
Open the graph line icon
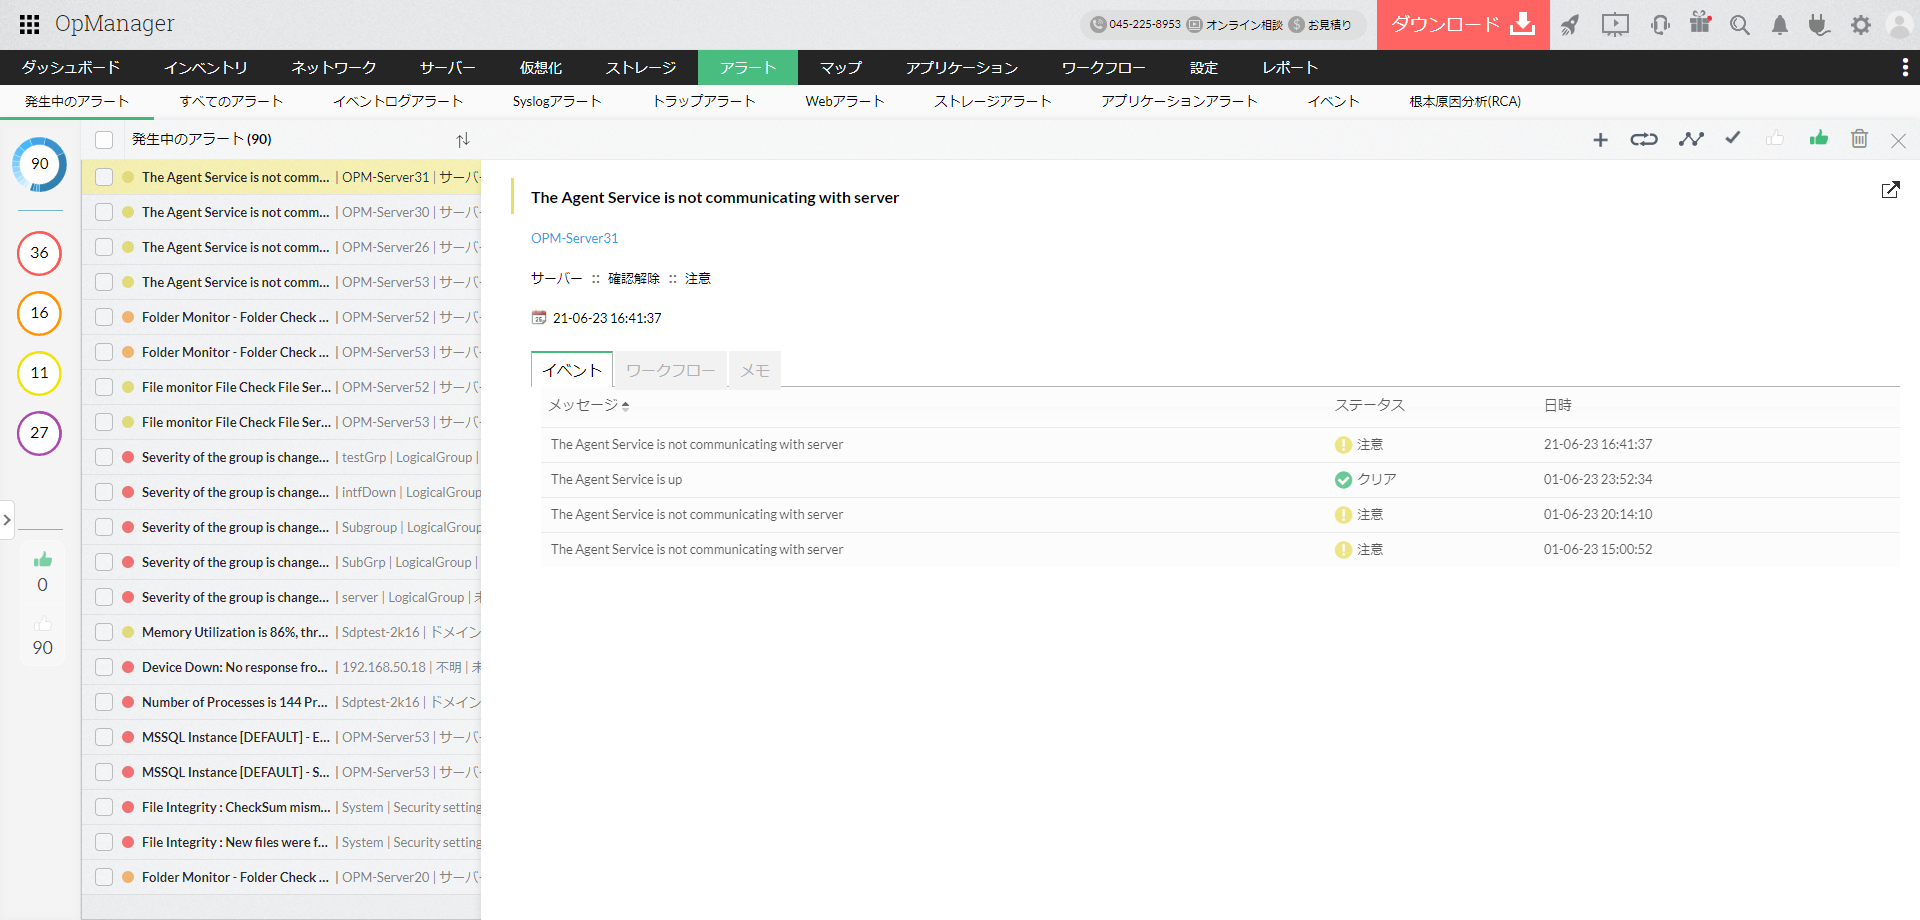point(1691,139)
